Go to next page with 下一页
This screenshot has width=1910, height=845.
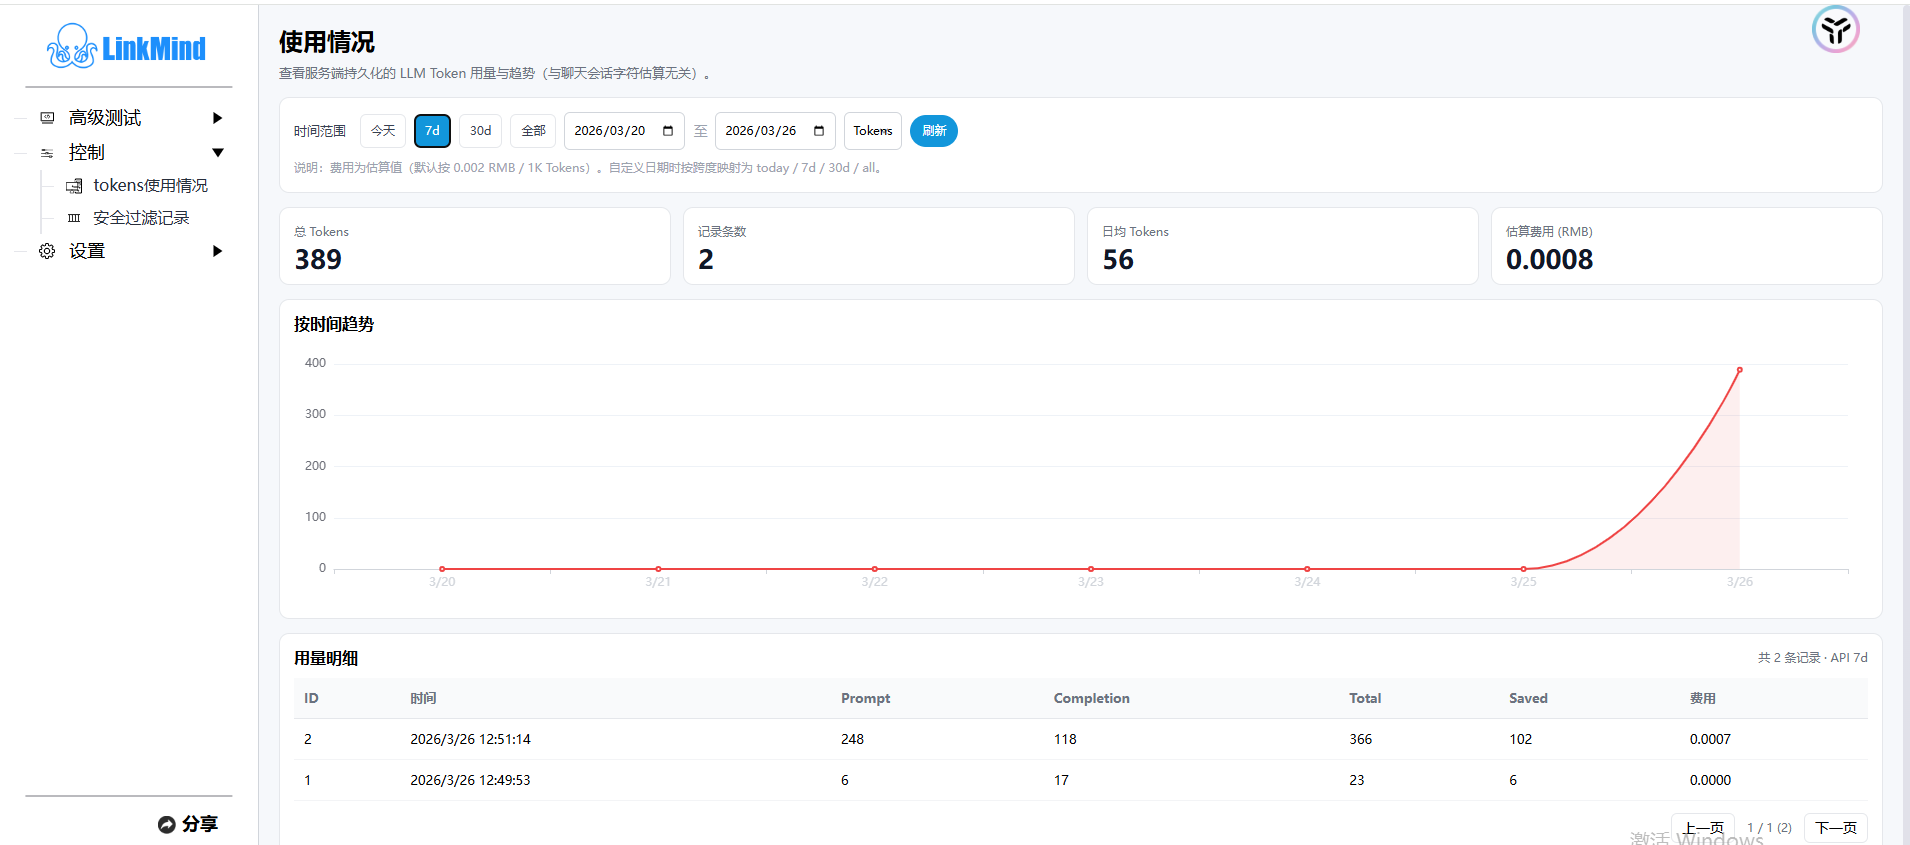pos(1835,828)
